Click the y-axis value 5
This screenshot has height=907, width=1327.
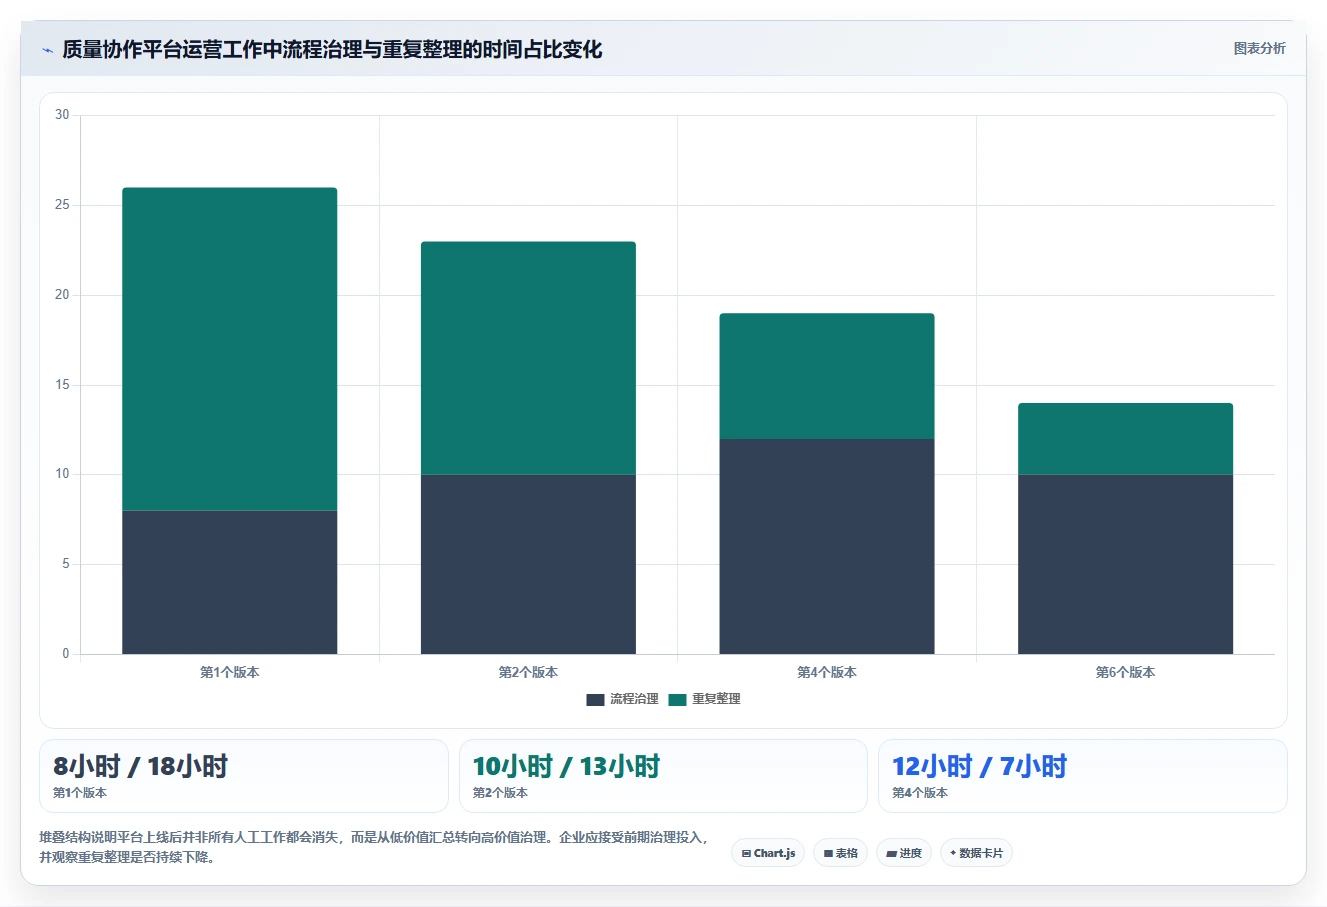(66, 564)
